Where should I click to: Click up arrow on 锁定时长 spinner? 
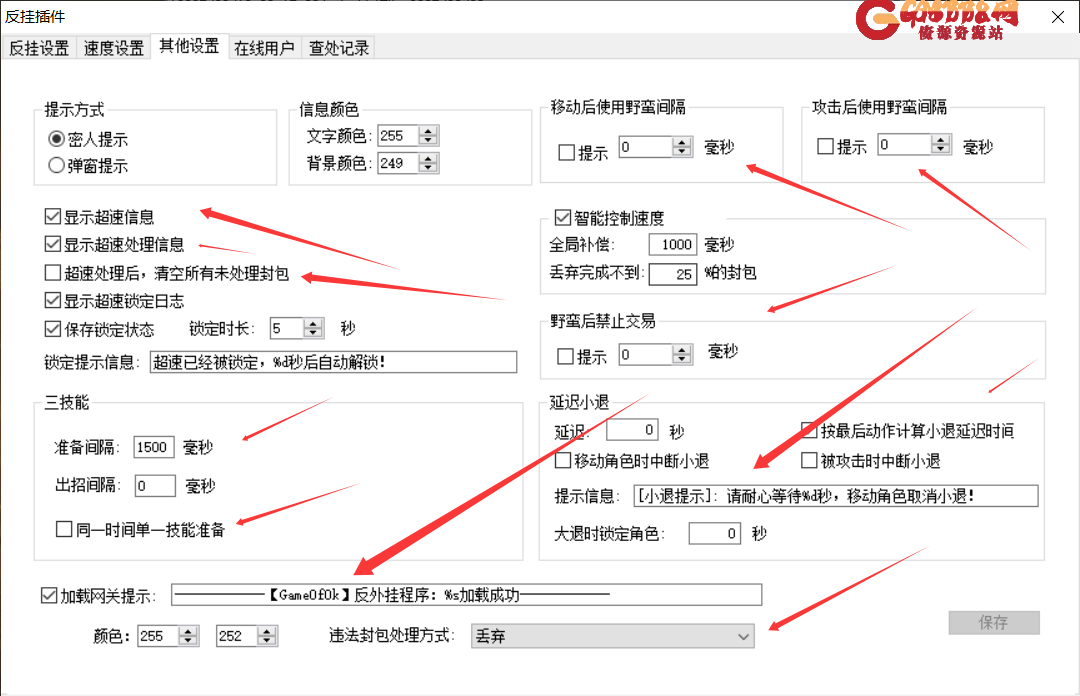tap(313, 323)
